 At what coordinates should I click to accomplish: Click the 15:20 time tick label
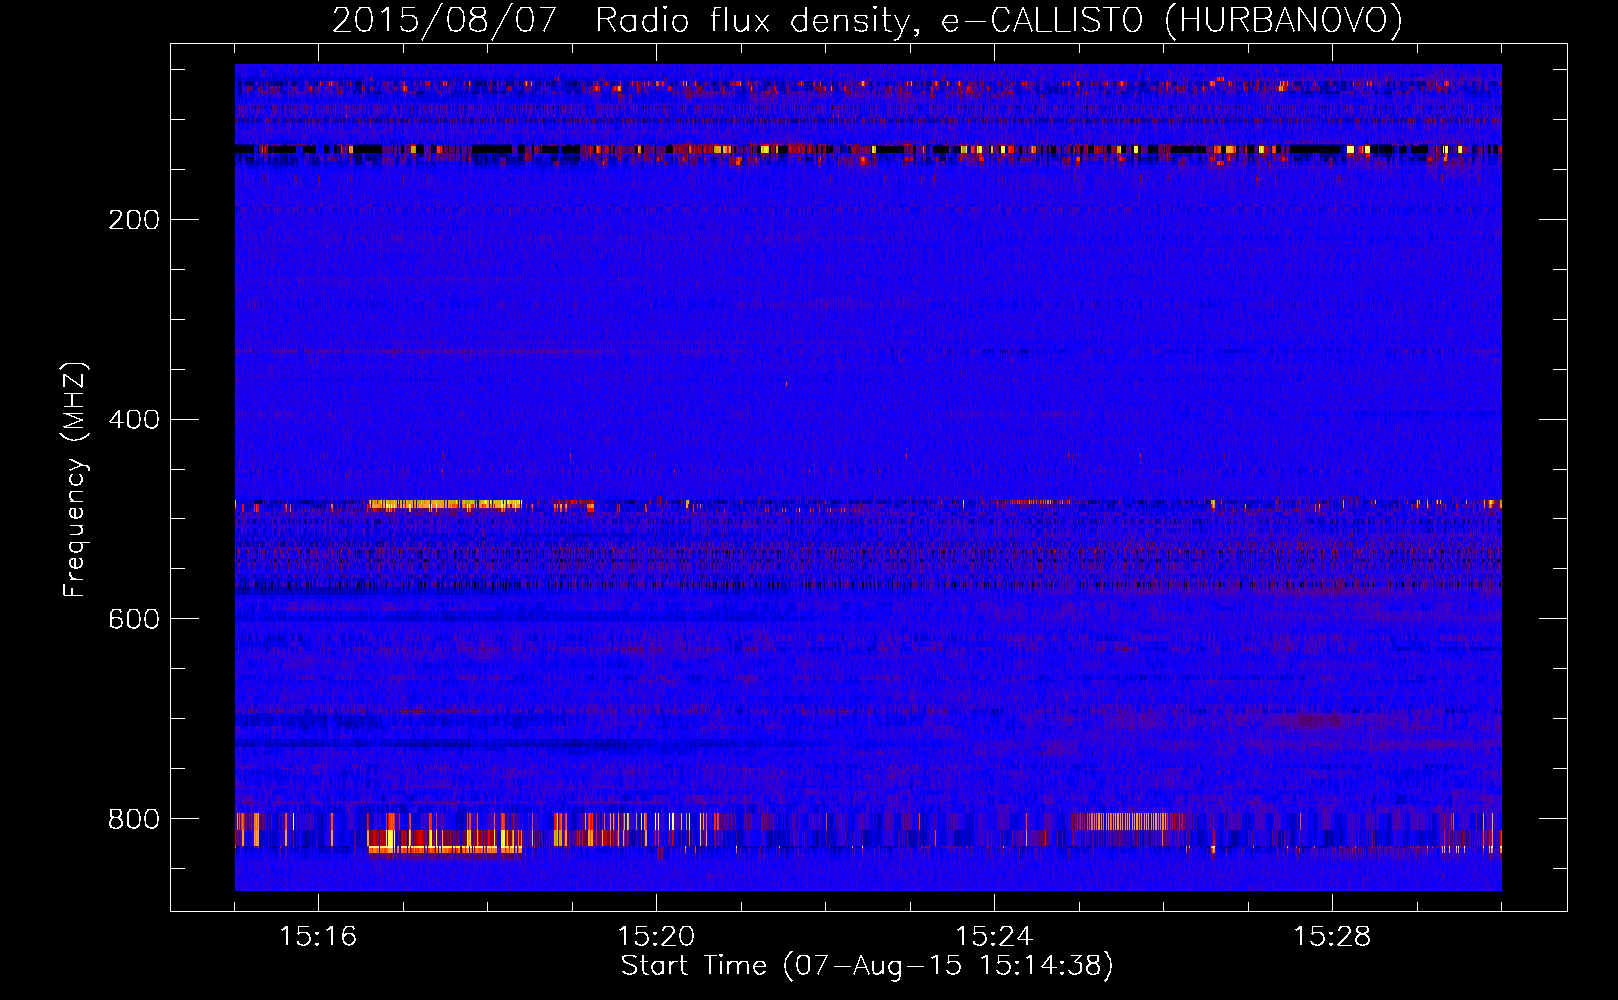click(x=656, y=937)
